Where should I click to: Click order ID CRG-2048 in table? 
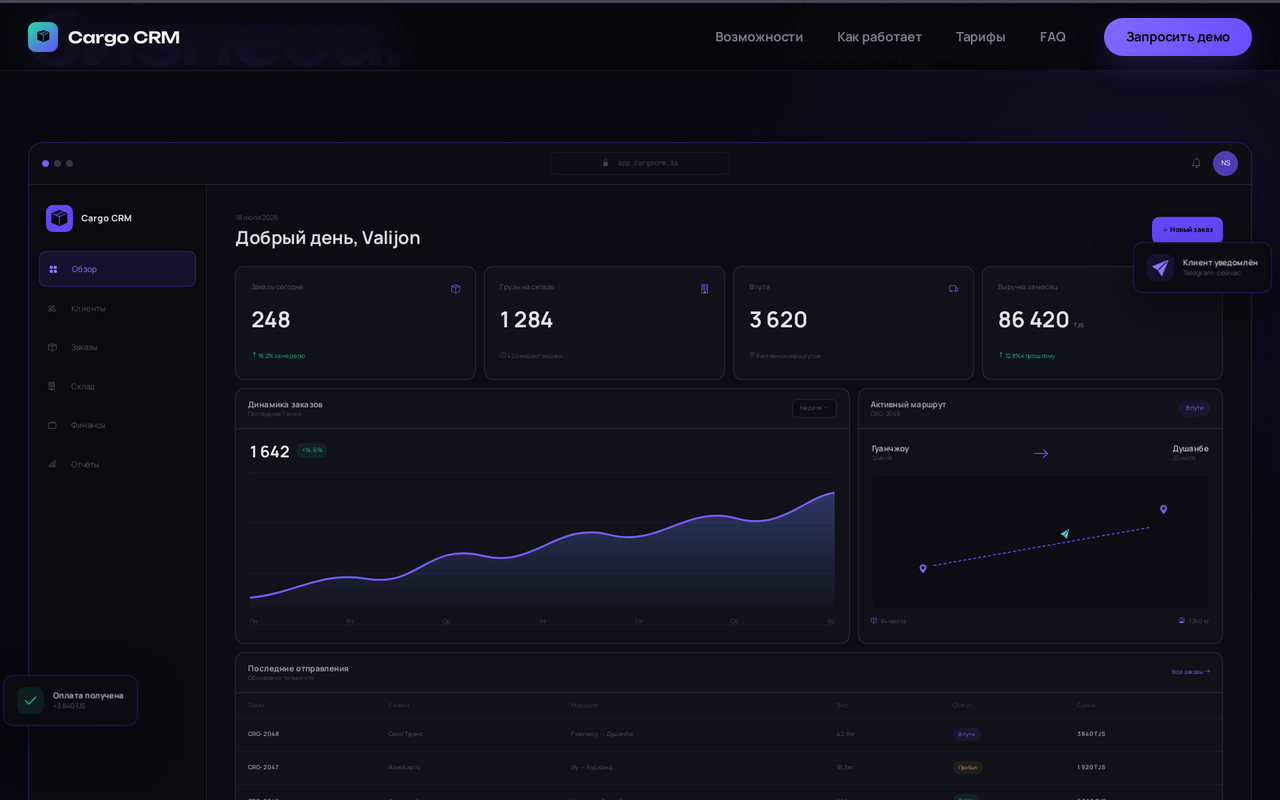263,734
